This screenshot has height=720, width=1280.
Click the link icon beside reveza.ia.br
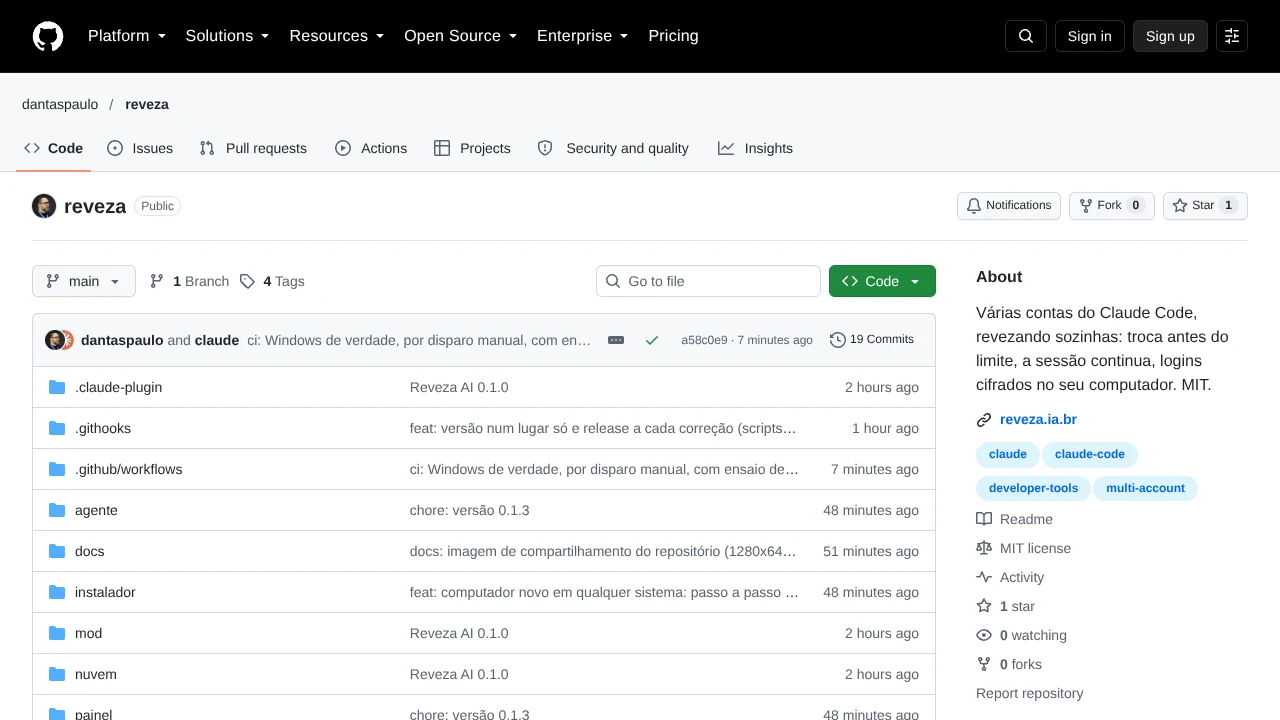(984, 420)
